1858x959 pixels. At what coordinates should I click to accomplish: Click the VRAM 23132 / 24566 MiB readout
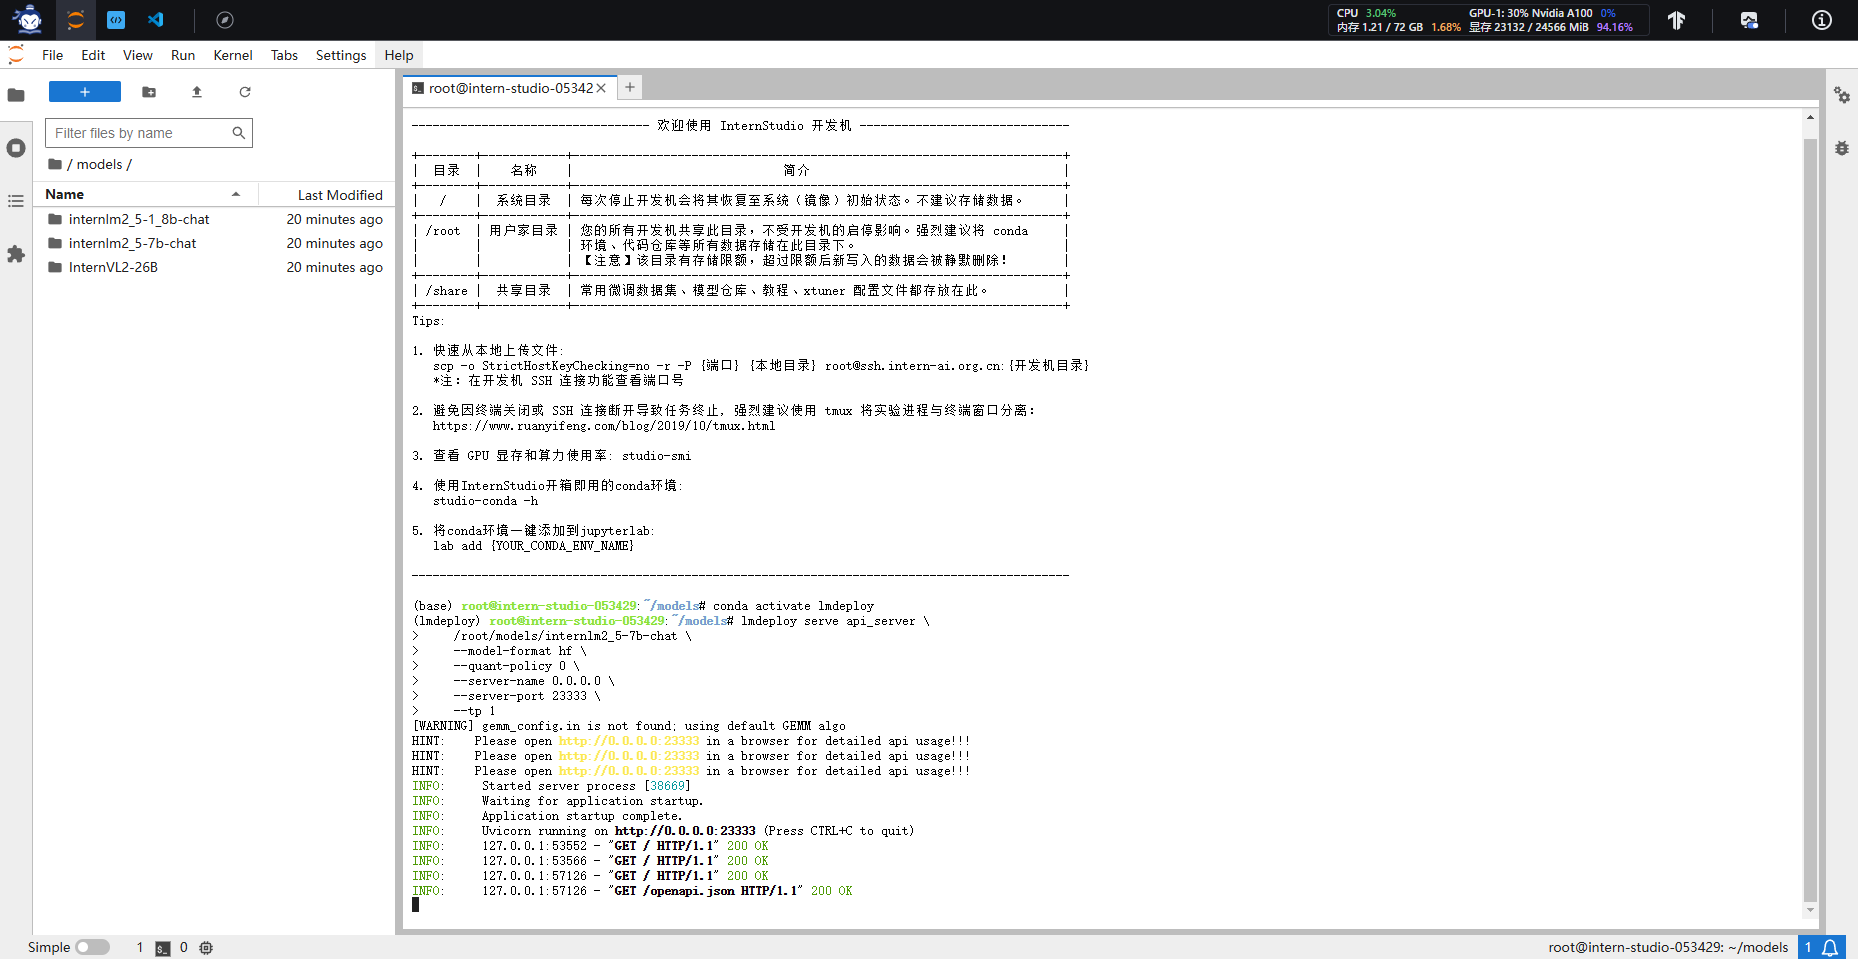[1550, 27]
